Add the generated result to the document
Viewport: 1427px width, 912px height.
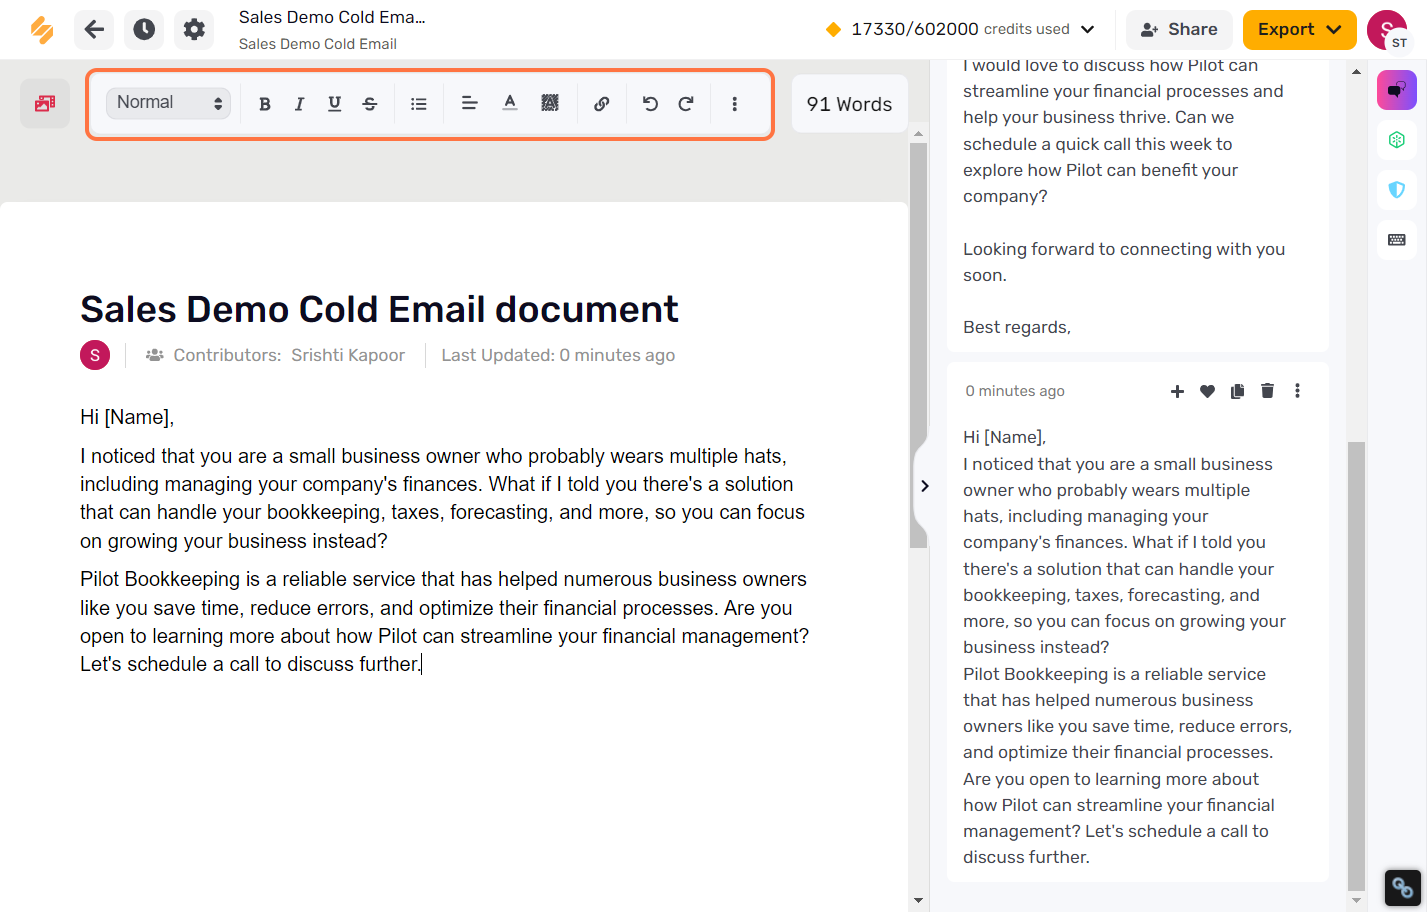point(1177,391)
